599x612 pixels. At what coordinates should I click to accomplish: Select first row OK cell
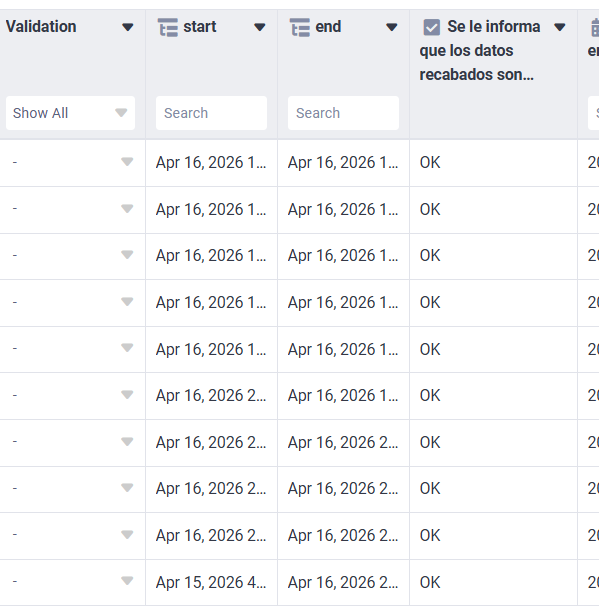pyautogui.click(x=493, y=163)
